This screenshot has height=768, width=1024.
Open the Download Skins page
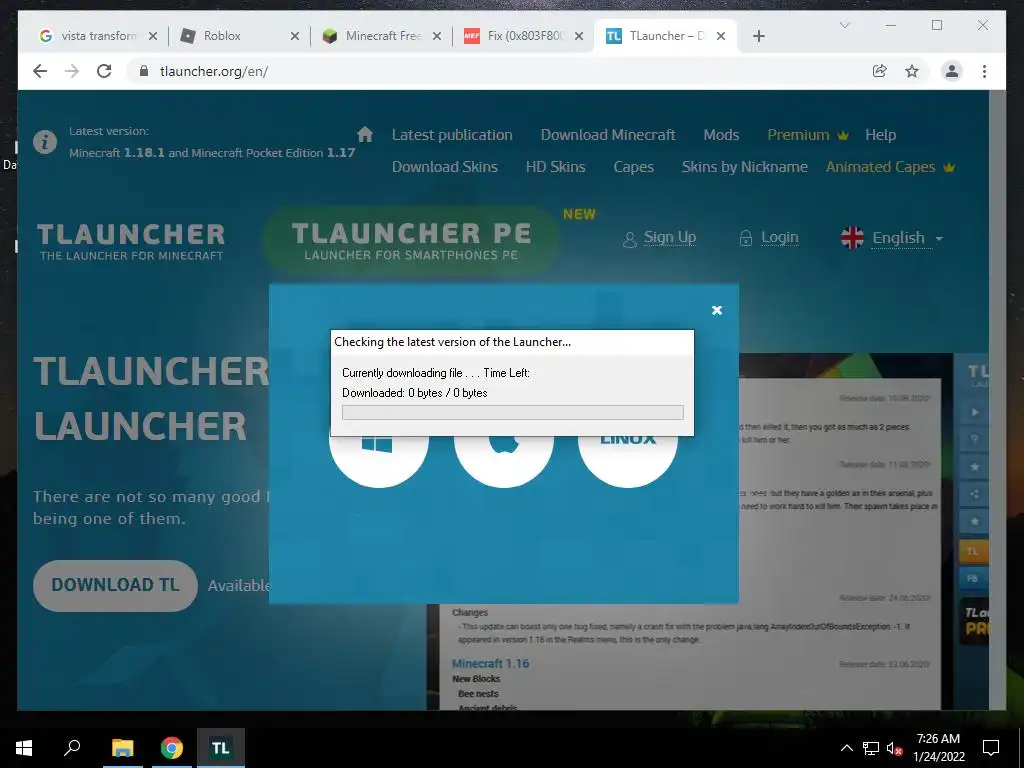445,167
